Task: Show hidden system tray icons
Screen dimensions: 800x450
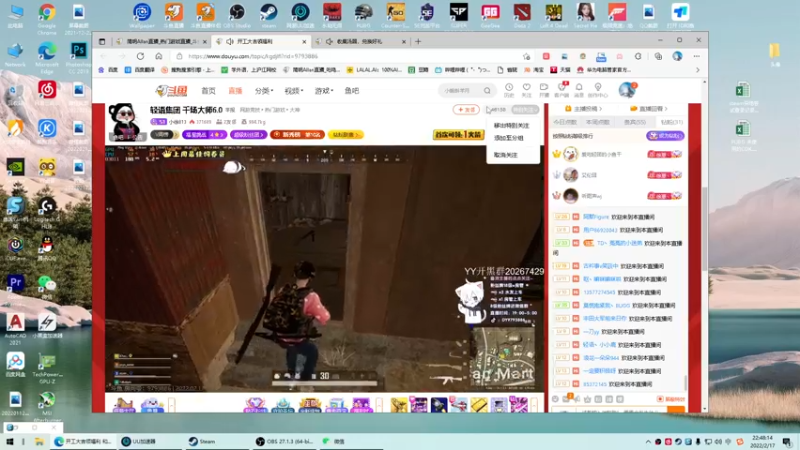Action: pos(648,441)
